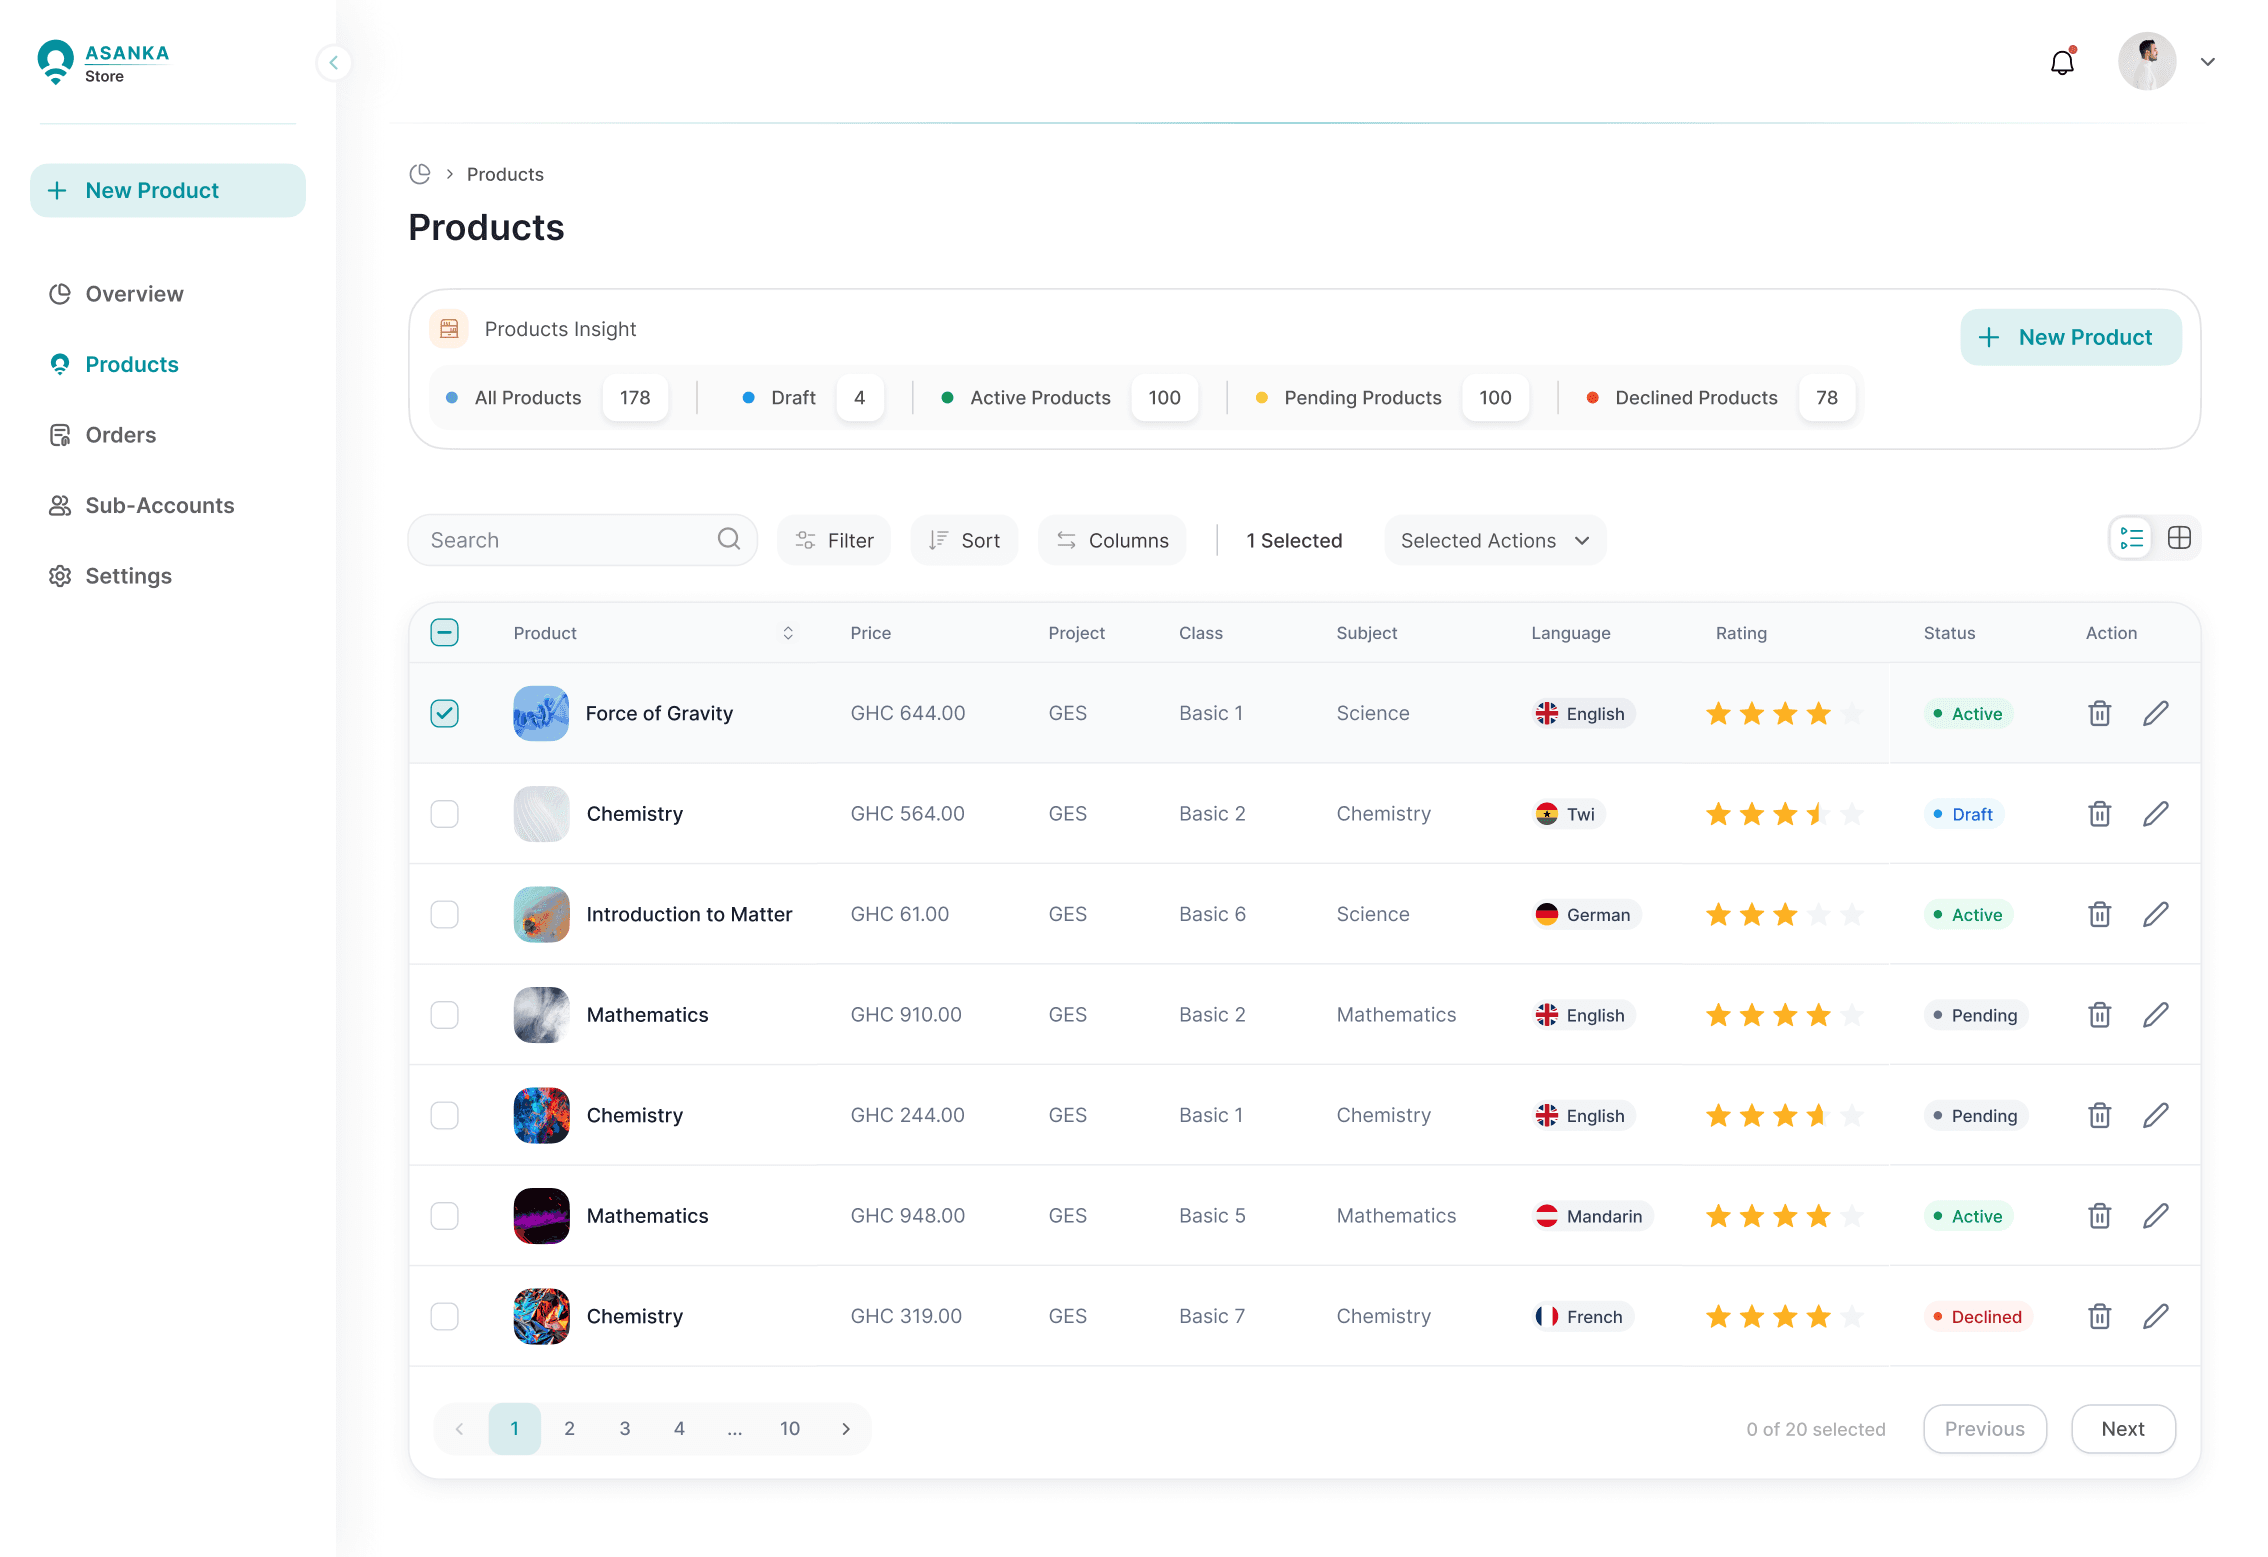Uncheck the Force of Gravity row
The image size is (2268, 1557).
(444, 713)
